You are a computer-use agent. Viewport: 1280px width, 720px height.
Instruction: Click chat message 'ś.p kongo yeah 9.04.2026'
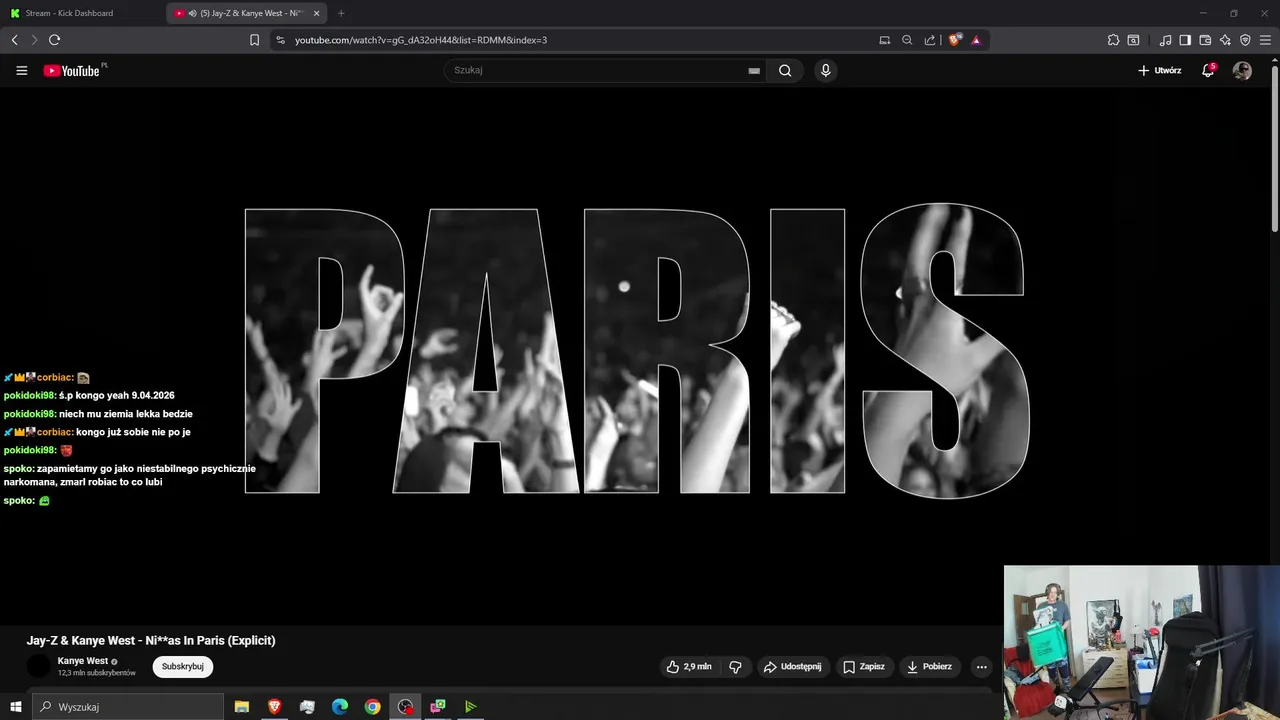(x=117, y=396)
